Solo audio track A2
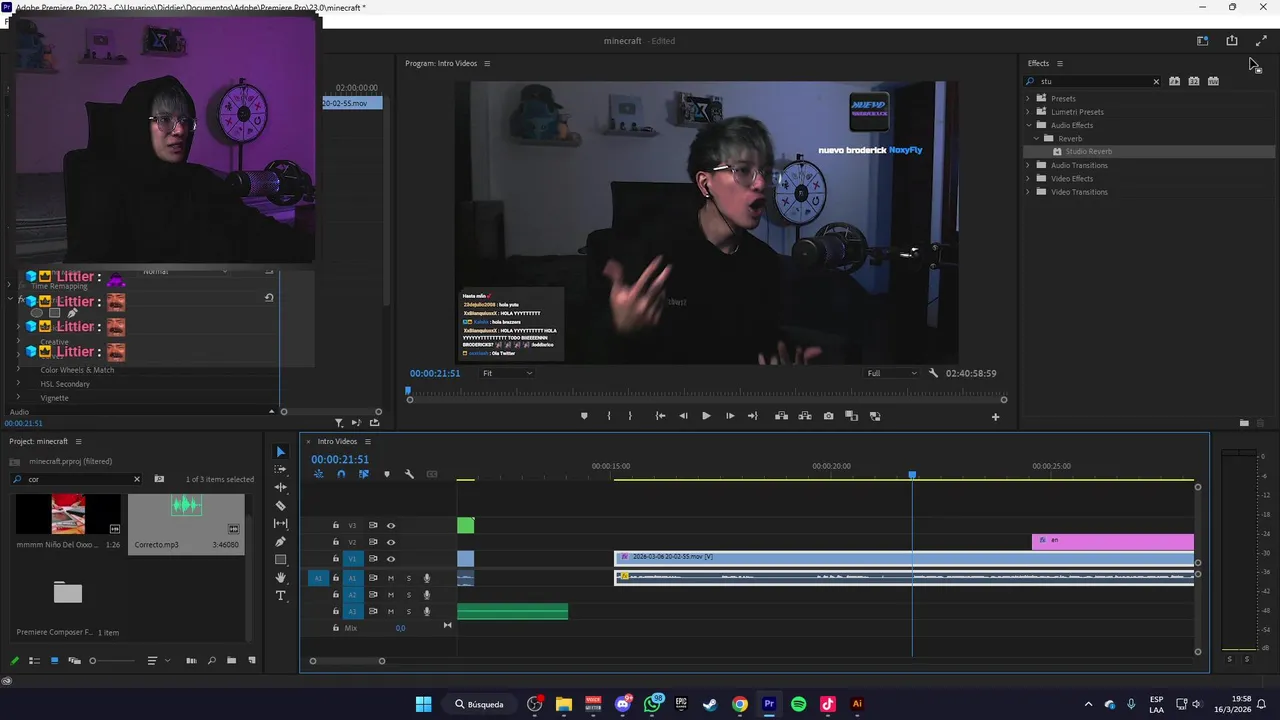This screenshot has width=1280, height=720. (408, 595)
